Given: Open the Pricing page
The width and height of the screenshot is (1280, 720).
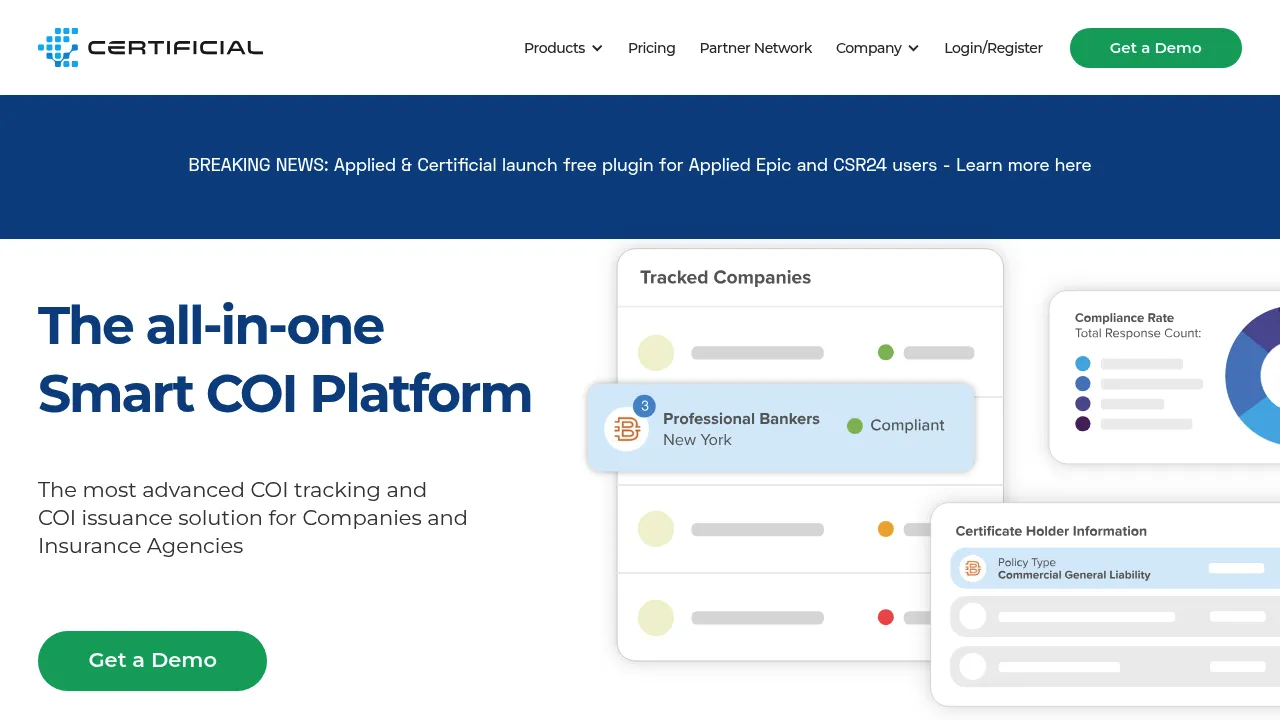Looking at the screenshot, I should coord(652,48).
